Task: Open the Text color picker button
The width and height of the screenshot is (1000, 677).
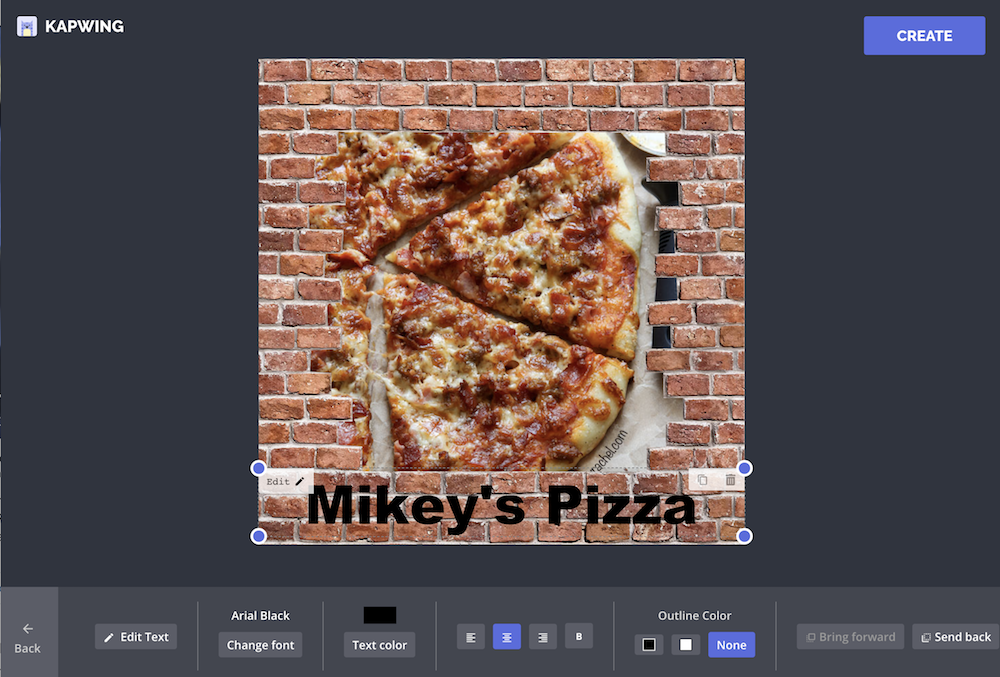Action: point(379,645)
